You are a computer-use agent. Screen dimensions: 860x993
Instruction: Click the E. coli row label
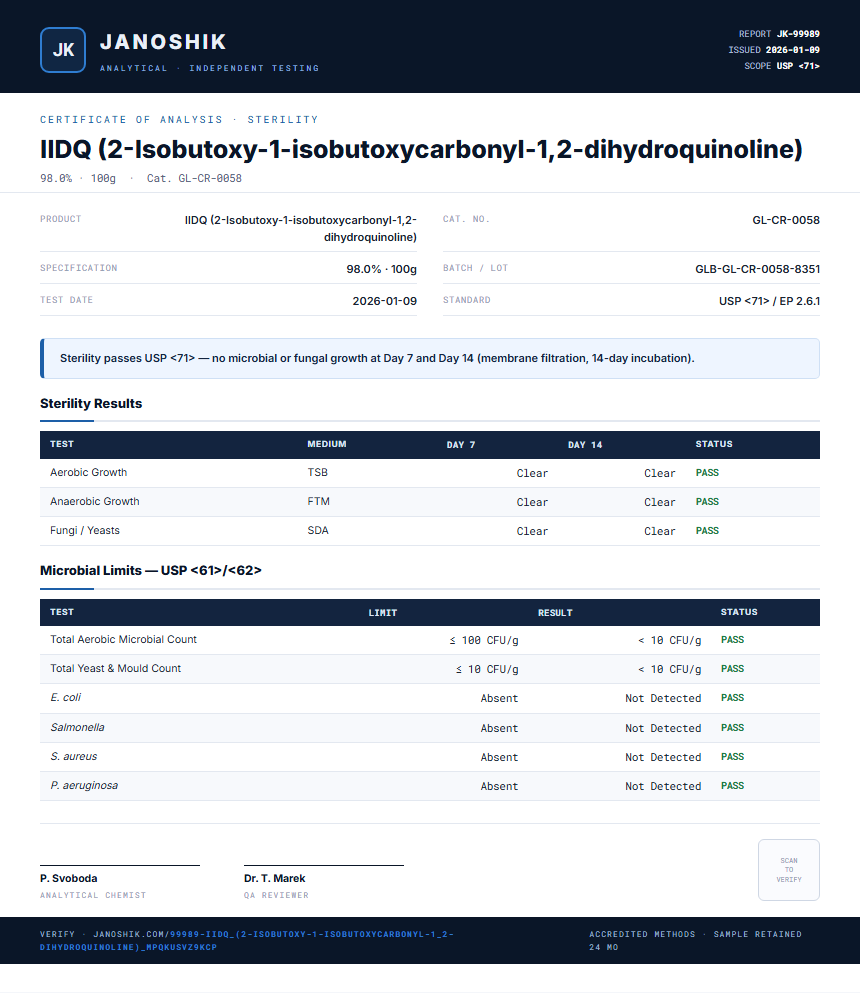click(65, 697)
